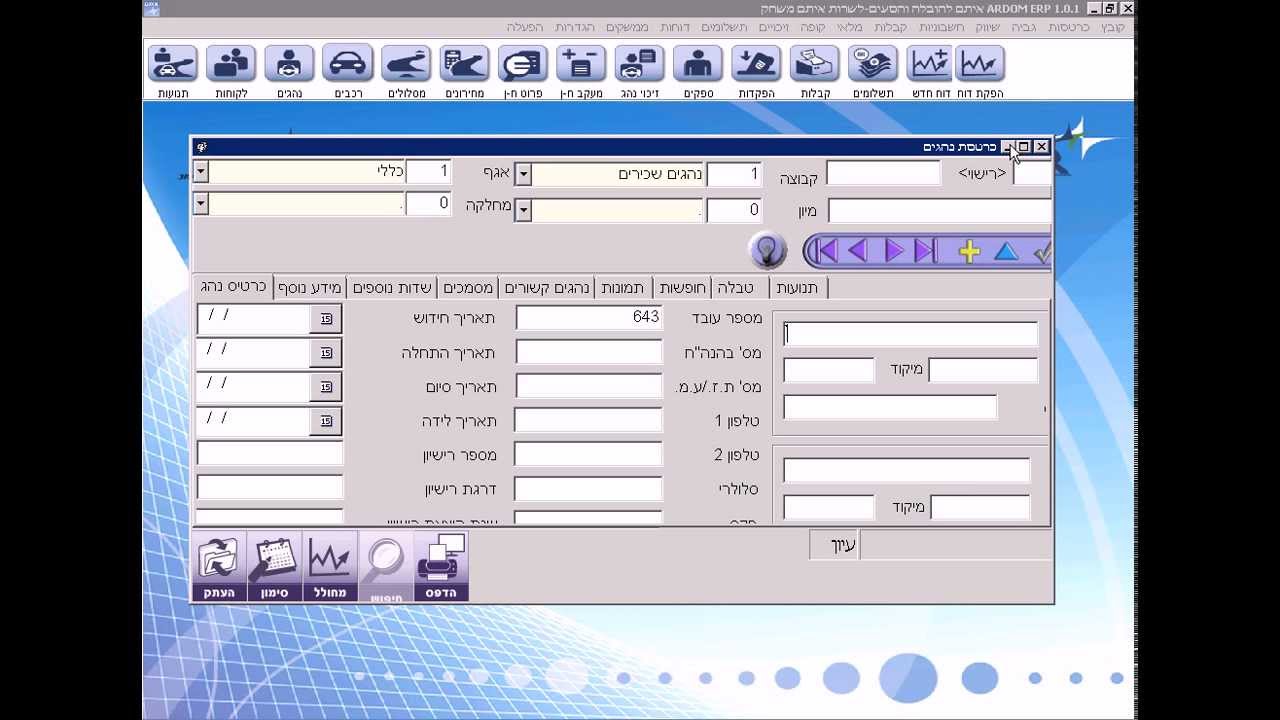Select the כרטיס נהג tab
Image resolution: width=1280 pixels, height=720 pixels.
233,286
